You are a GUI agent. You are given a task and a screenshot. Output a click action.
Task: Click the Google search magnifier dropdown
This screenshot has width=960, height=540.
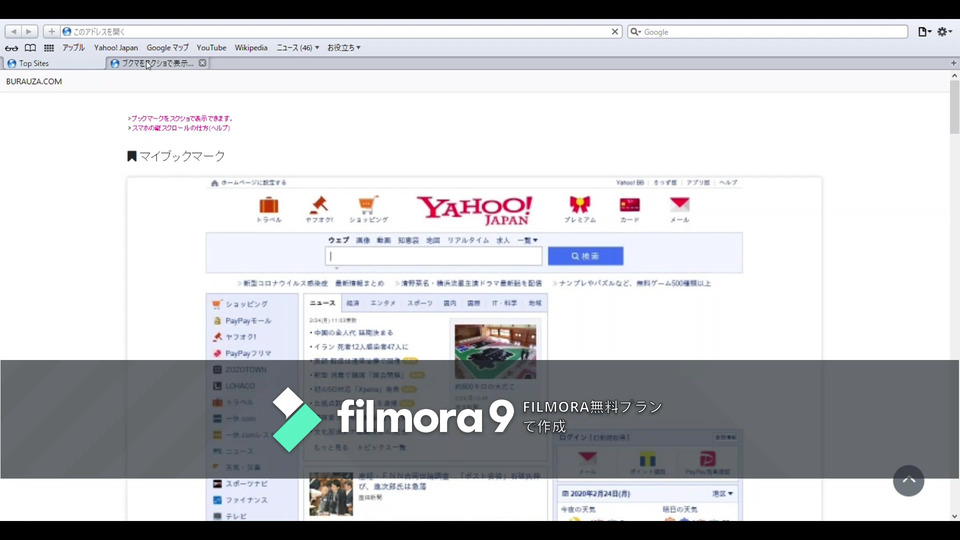pyautogui.click(x=636, y=32)
